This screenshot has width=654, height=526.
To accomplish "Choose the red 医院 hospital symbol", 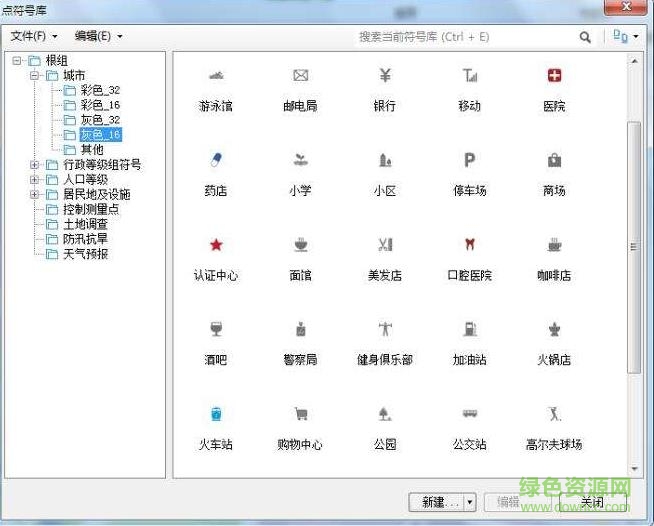I will 554,77.
